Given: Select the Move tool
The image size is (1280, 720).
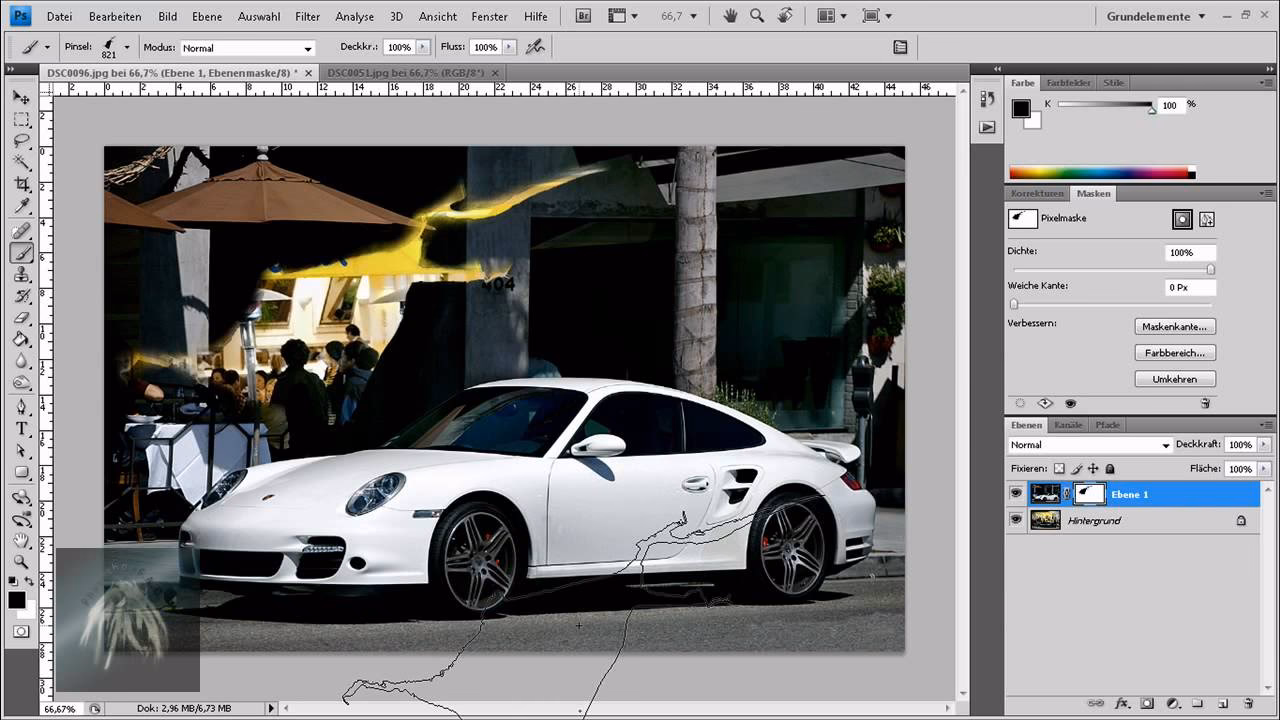Looking at the screenshot, I should pos(22,96).
